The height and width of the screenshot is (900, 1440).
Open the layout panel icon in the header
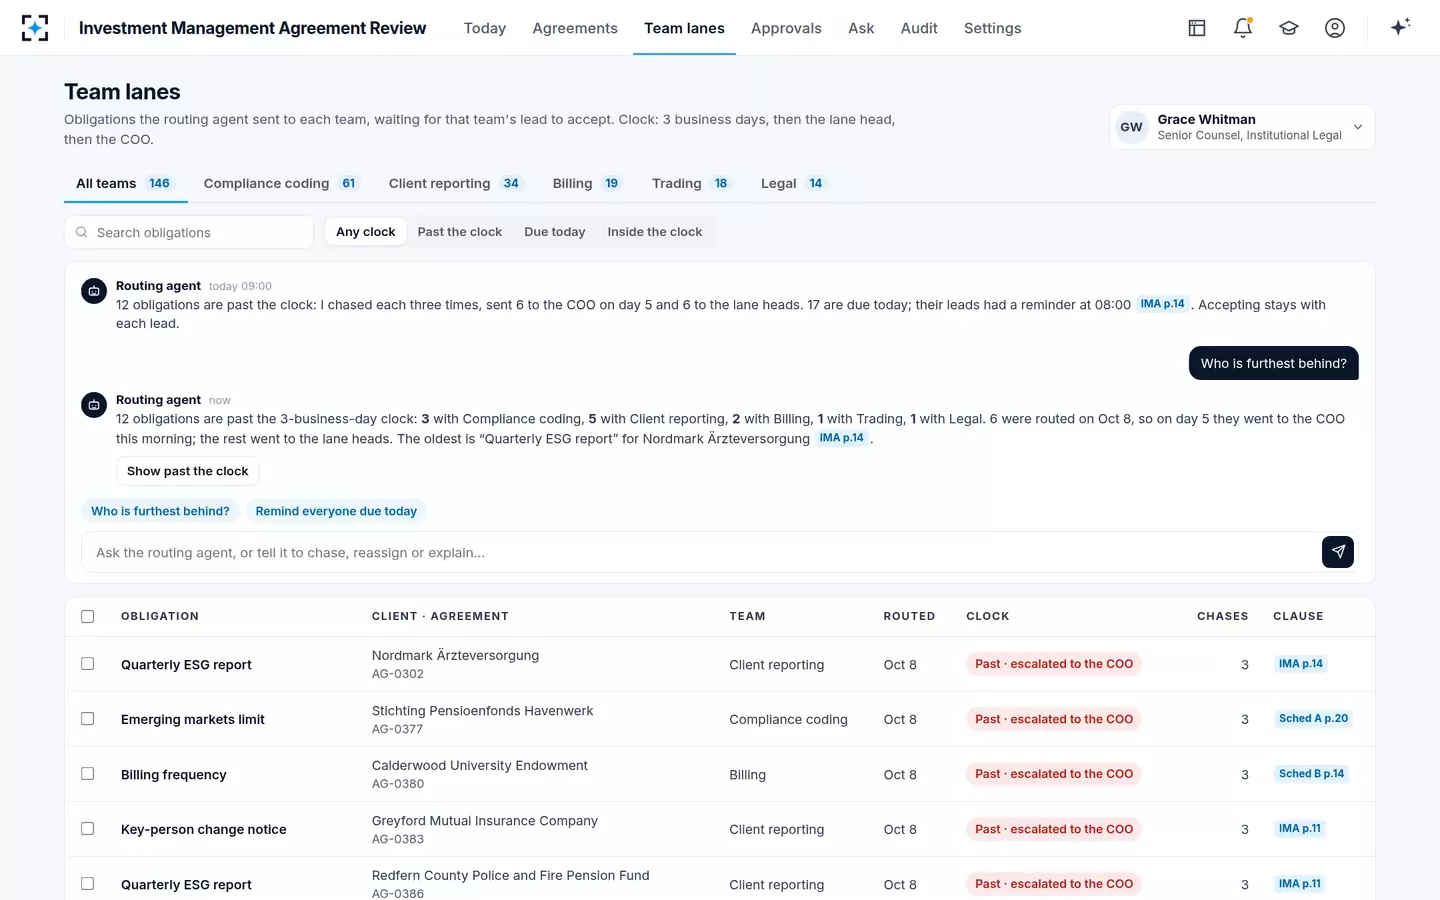(x=1197, y=28)
